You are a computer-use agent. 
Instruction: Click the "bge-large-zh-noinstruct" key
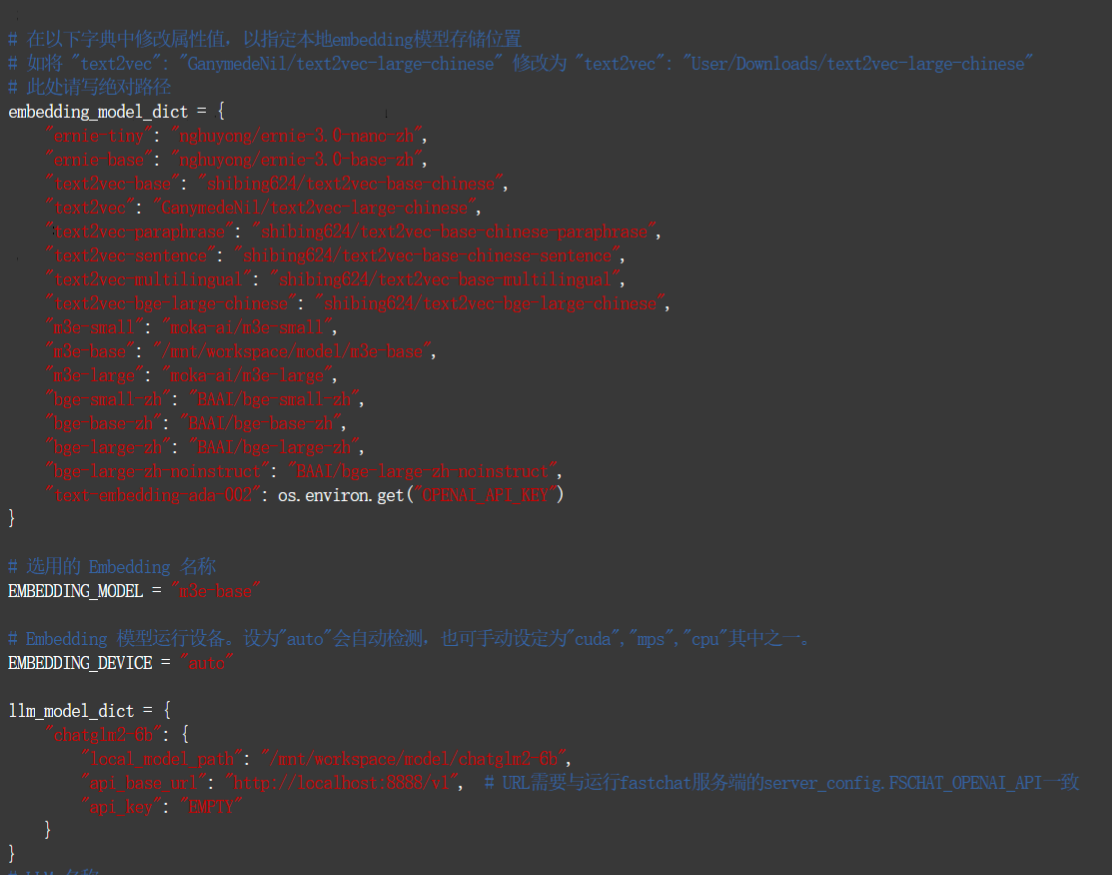(x=157, y=471)
